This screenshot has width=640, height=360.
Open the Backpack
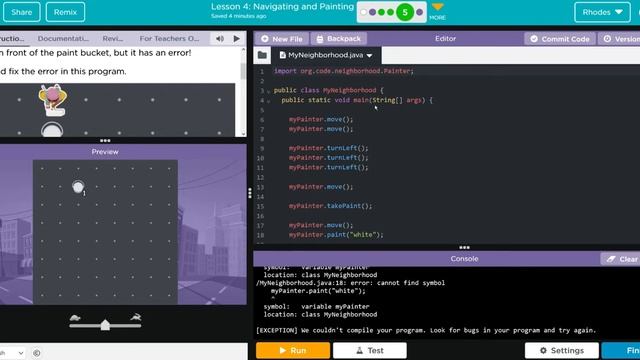[x=339, y=39]
